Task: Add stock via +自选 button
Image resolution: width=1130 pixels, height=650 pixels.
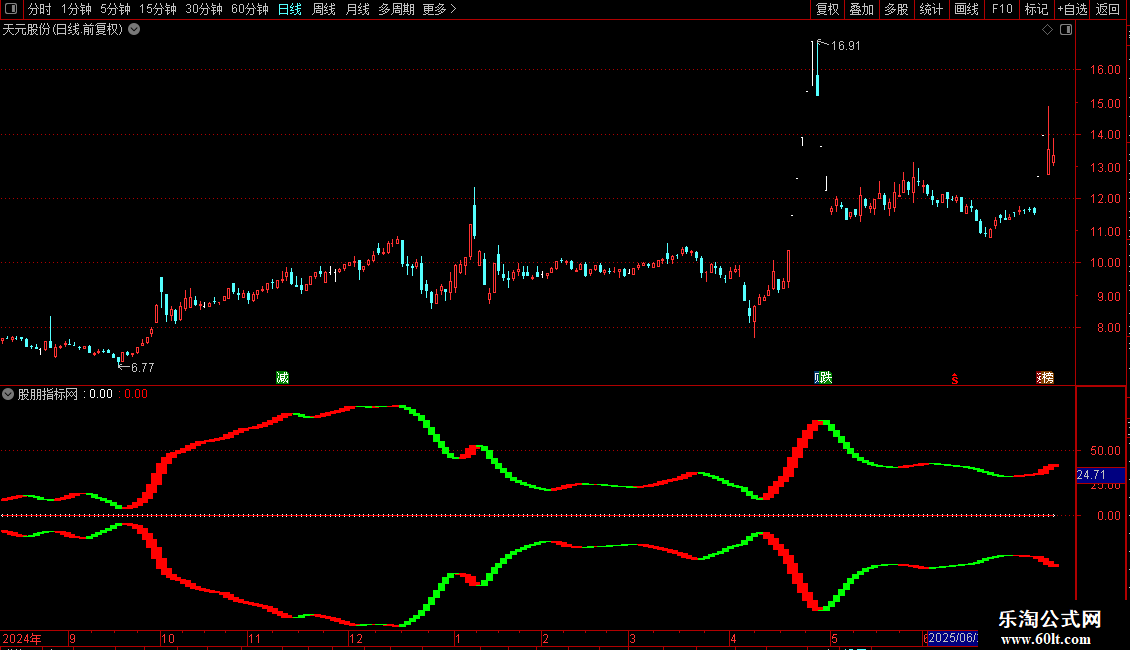Action: (x=1072, y=9)
